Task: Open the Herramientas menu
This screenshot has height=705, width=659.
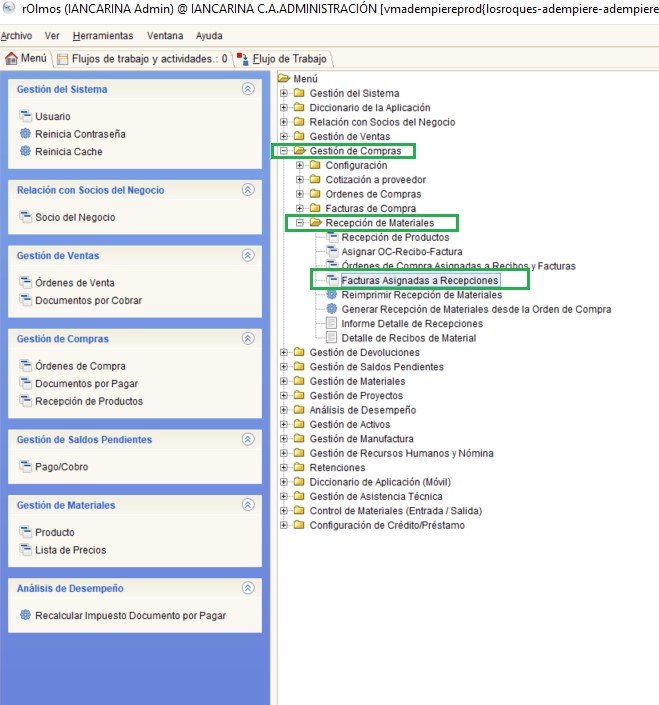Action: pyautogui.click(x=103, y=36)
